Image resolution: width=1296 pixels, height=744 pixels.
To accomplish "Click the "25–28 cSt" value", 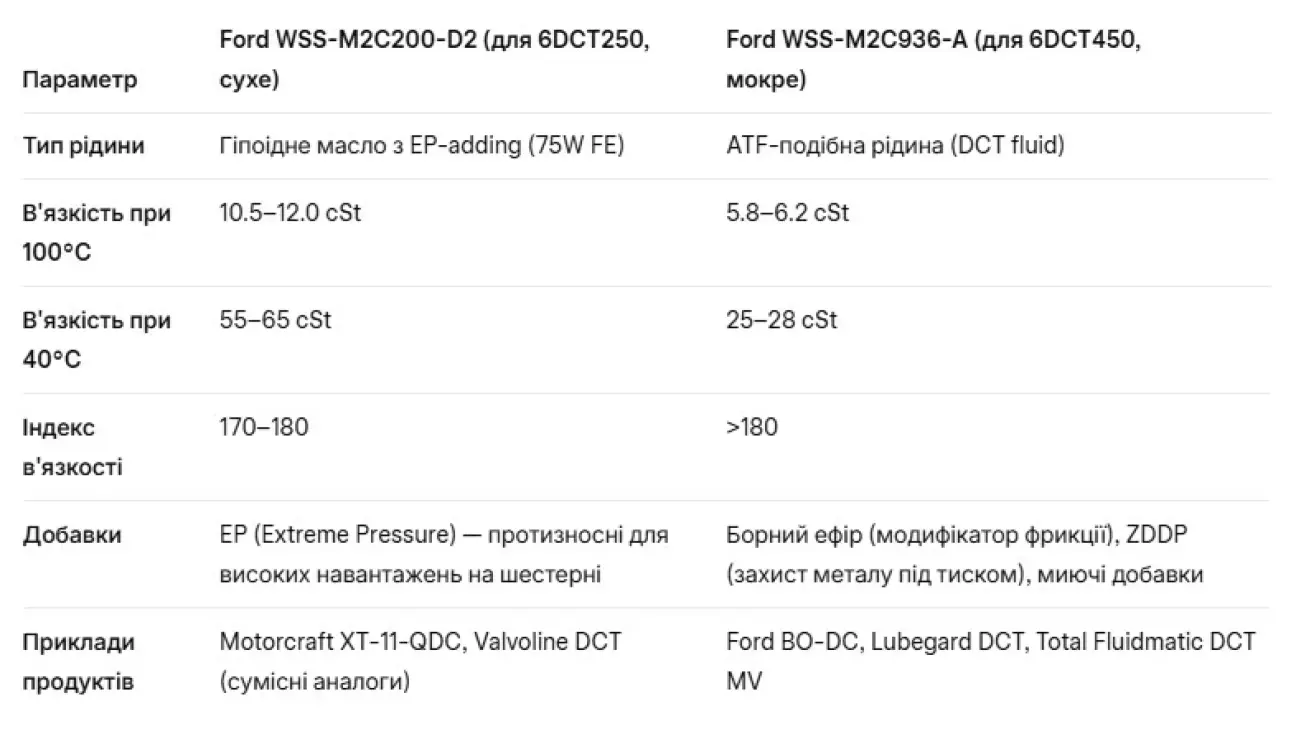I will tap(782, 320).
